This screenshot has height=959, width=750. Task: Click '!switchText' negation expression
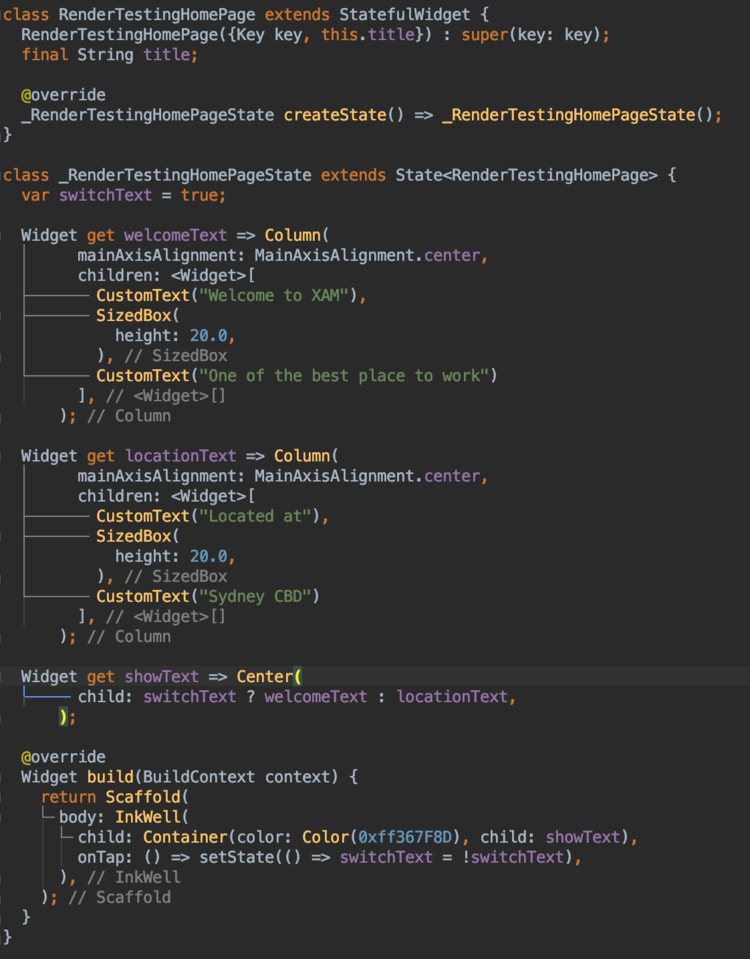pyautogui.click(x=513, y=857)
